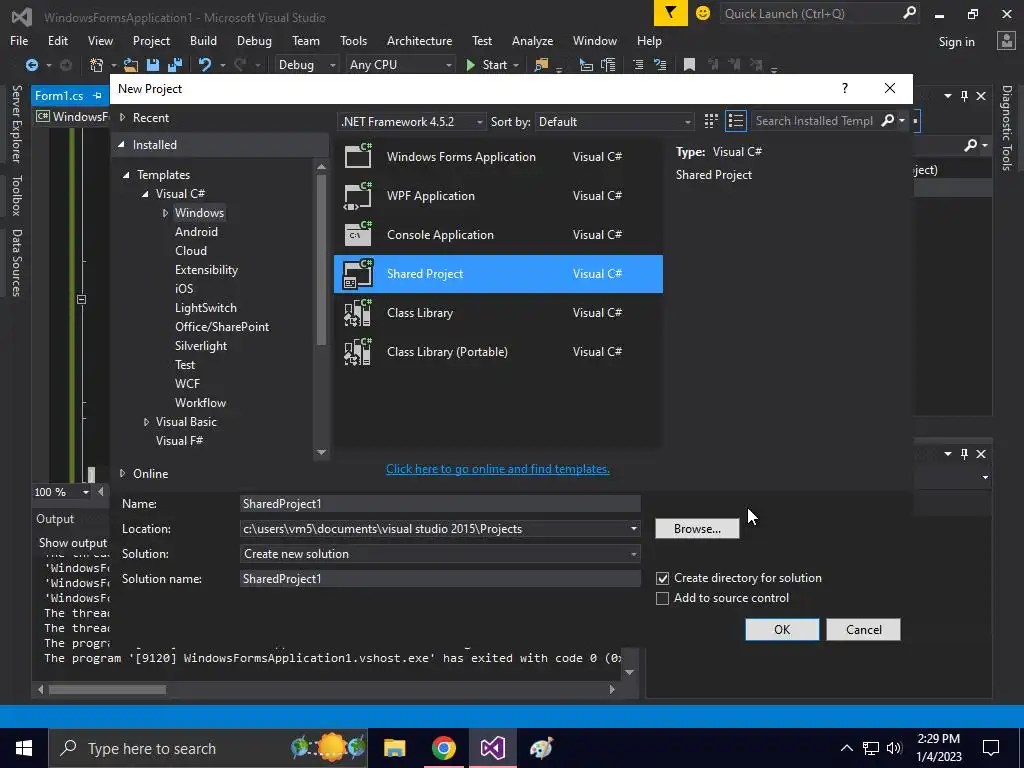Open the Build menu
This screenshot has height=768, width=1024.
[203, 40]
